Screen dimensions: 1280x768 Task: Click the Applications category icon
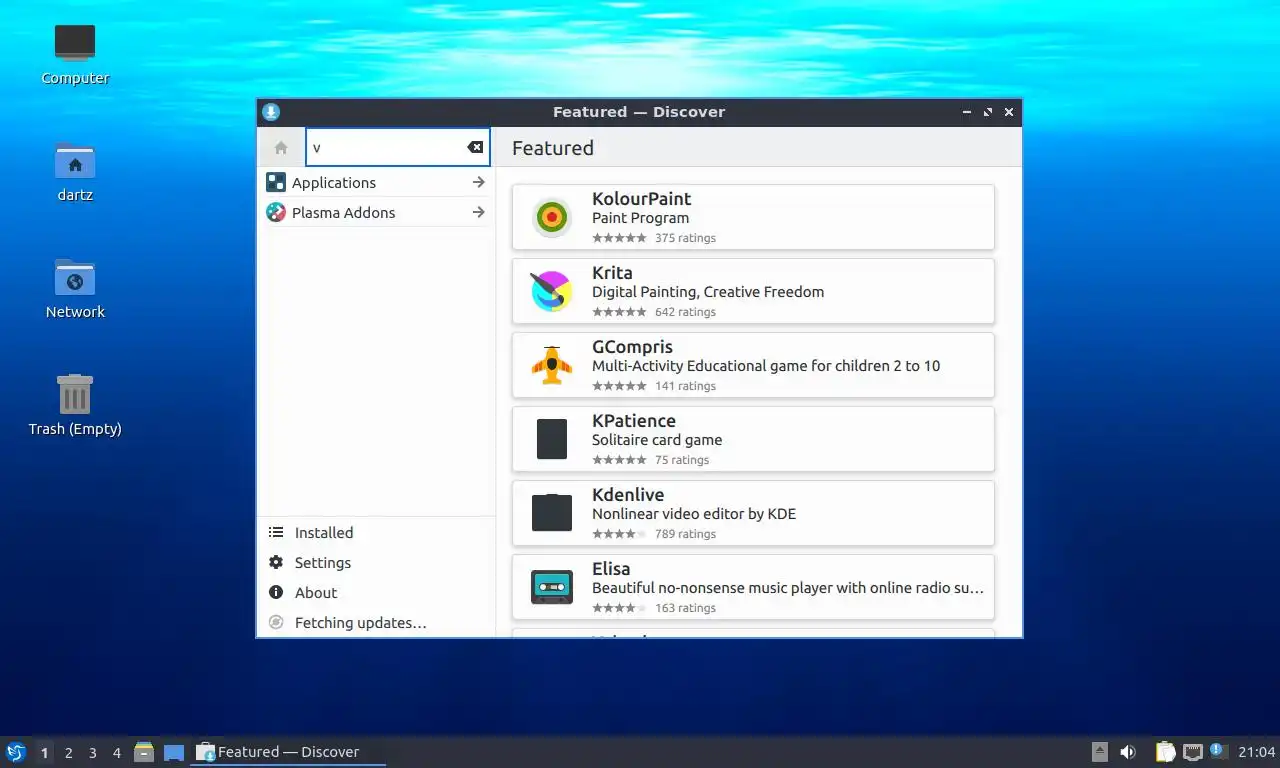pyautogui.click(x=276, y=182)
